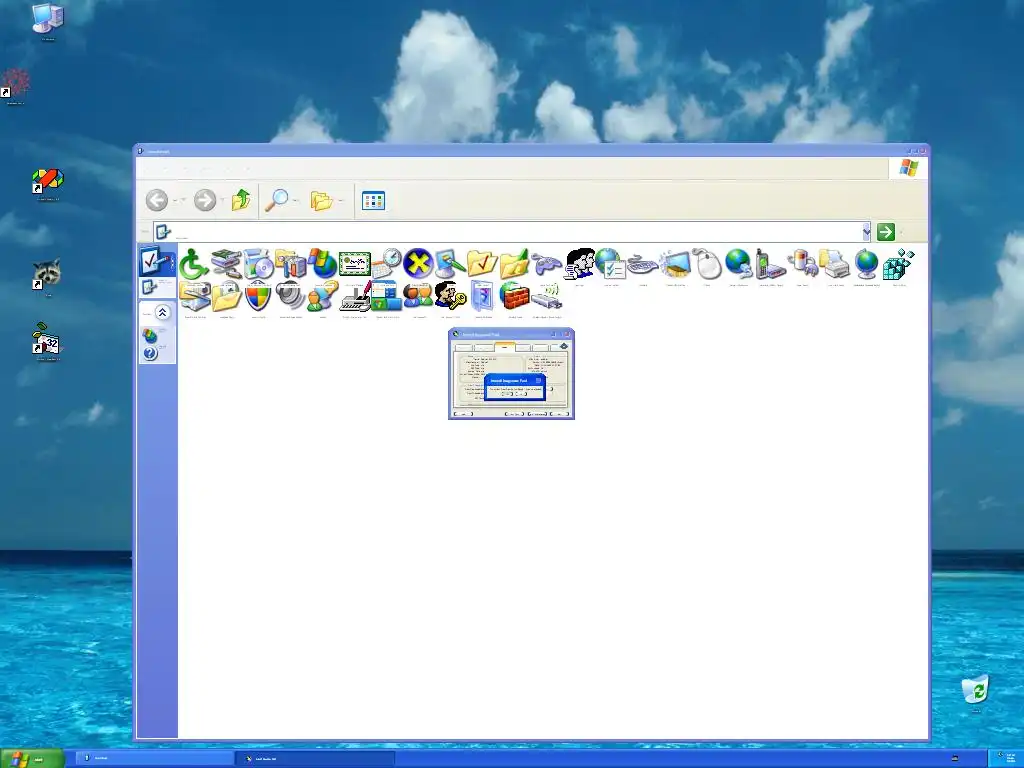The width and height of the screenshot is (1024, 768).
Task: Click Switch to Category View sidebar link
Action: (157, 285)
